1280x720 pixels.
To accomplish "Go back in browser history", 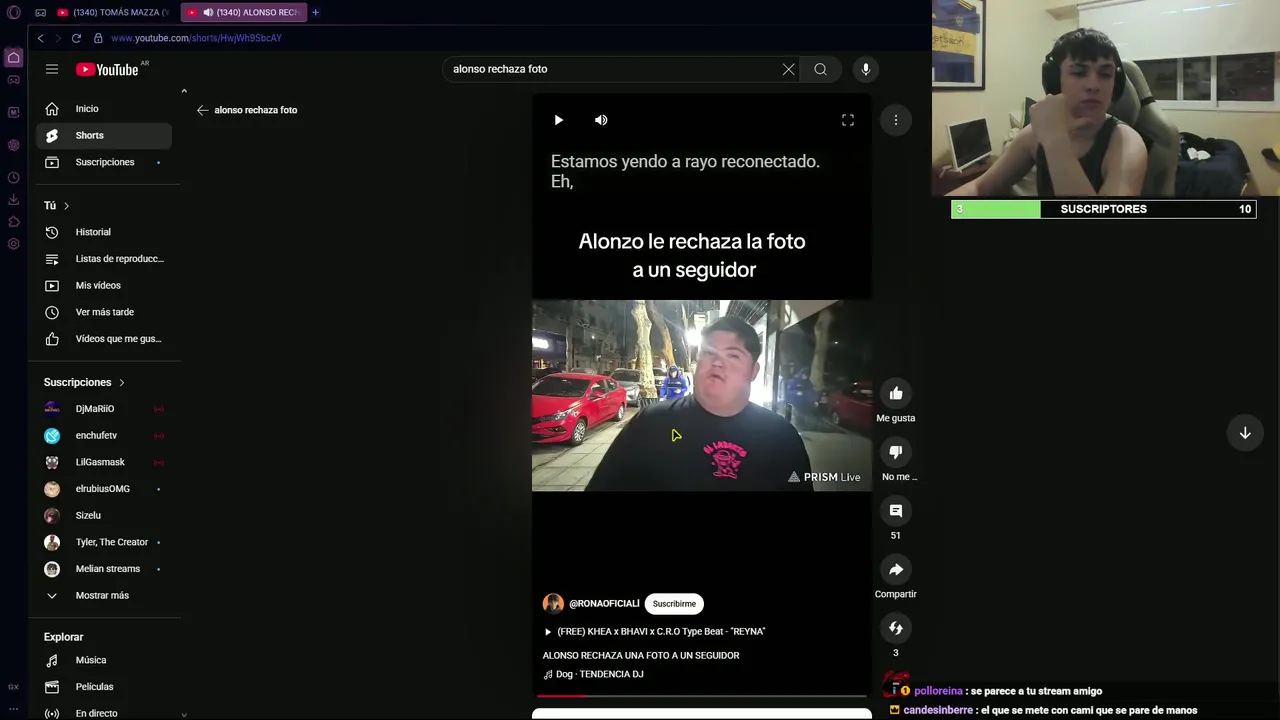I will 40,38.
